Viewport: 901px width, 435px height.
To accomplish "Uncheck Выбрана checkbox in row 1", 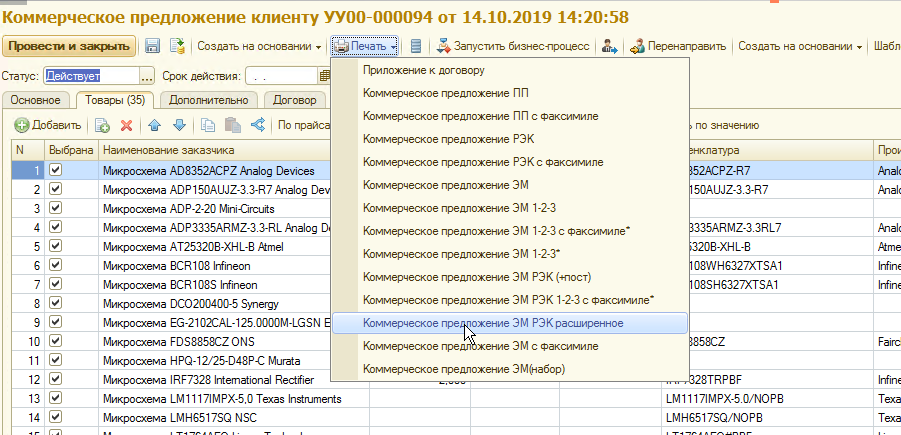I will [56, 171].
